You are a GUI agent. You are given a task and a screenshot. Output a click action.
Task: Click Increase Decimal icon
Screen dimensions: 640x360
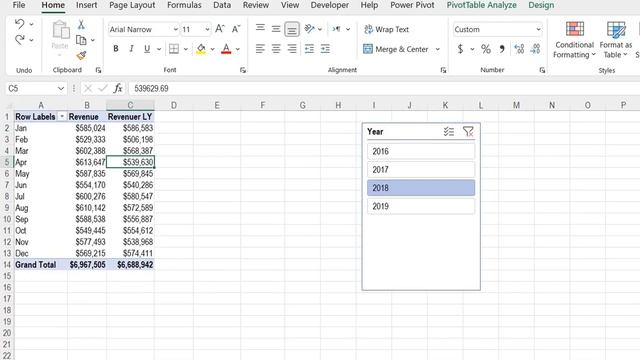(519, 49)
